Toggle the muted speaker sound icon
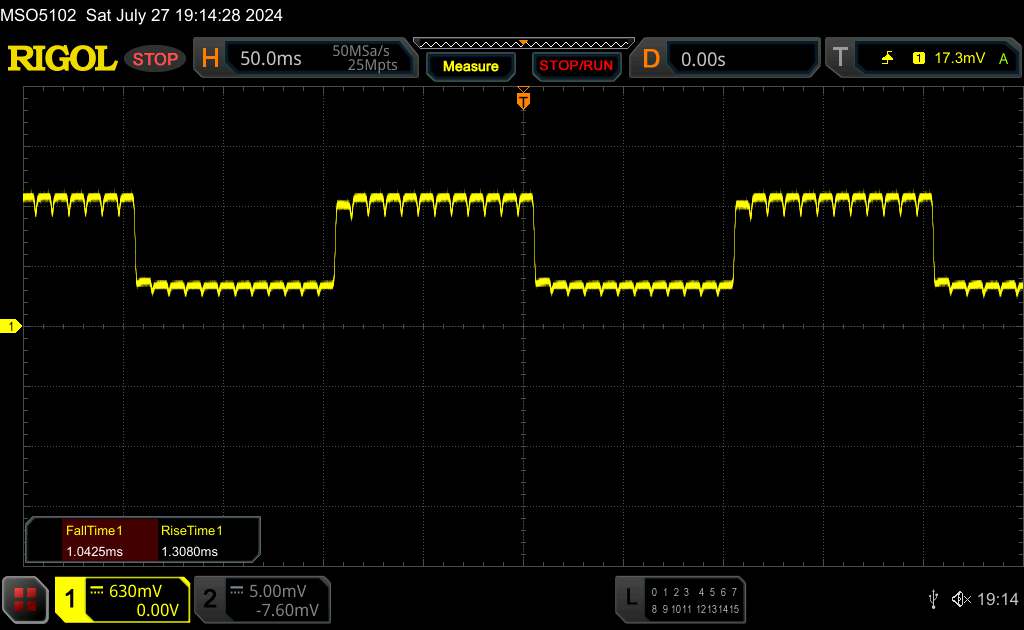 coord(961,599)
